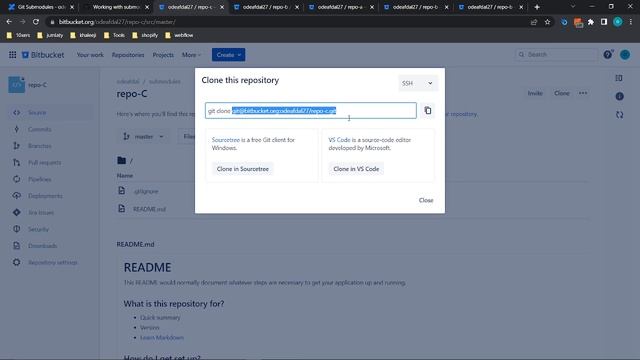Bookmark this page with the star icon
Screen dimensions: 640x360
click(547, 22)
